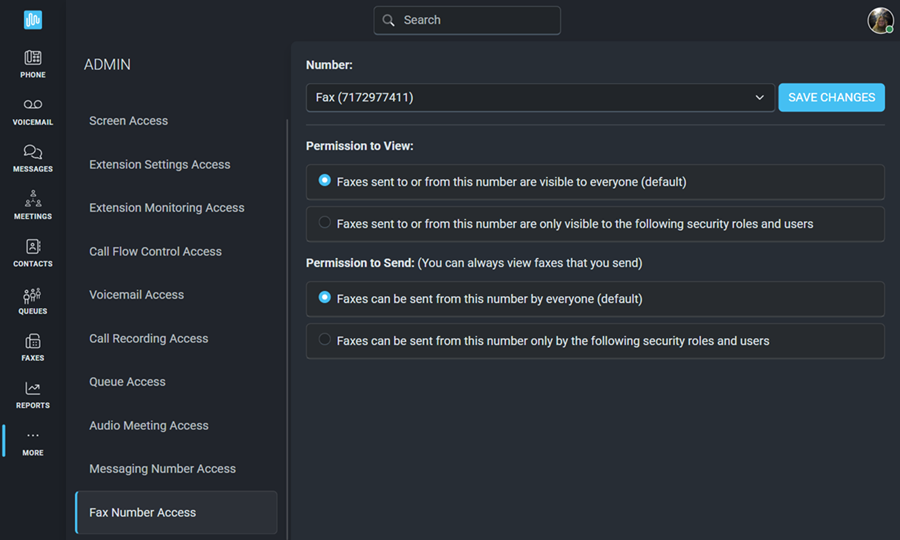The height and width of the screenshot is (540, 900).
Task: Open the Faxes machine icon
Action: click(x=33, y=341)
